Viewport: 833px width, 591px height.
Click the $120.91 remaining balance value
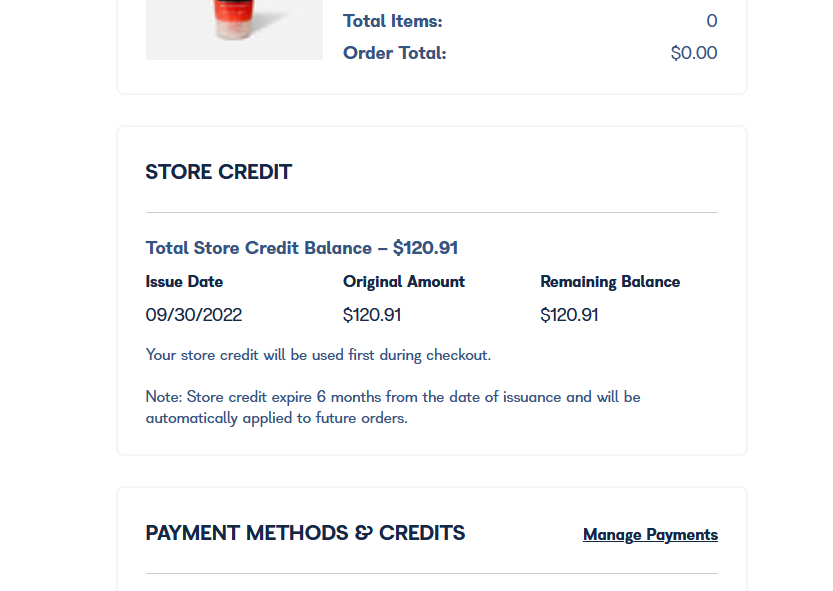[x=568, y=315]
